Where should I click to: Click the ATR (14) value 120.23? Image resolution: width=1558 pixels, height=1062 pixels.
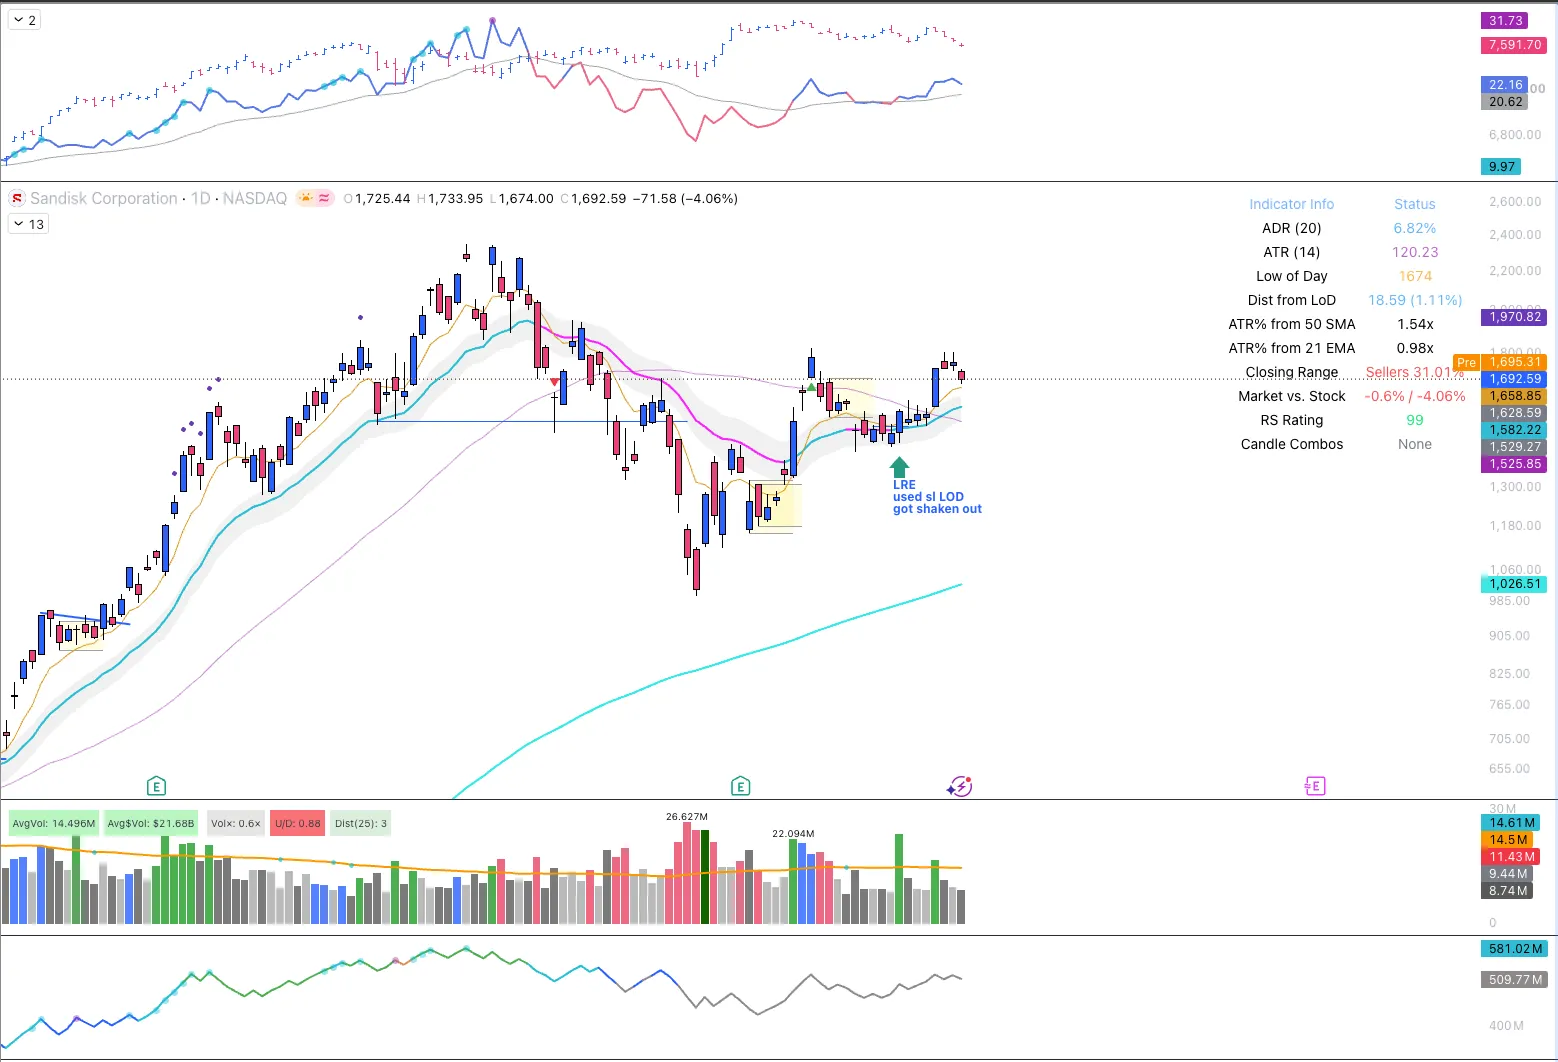click(1415, 252)
